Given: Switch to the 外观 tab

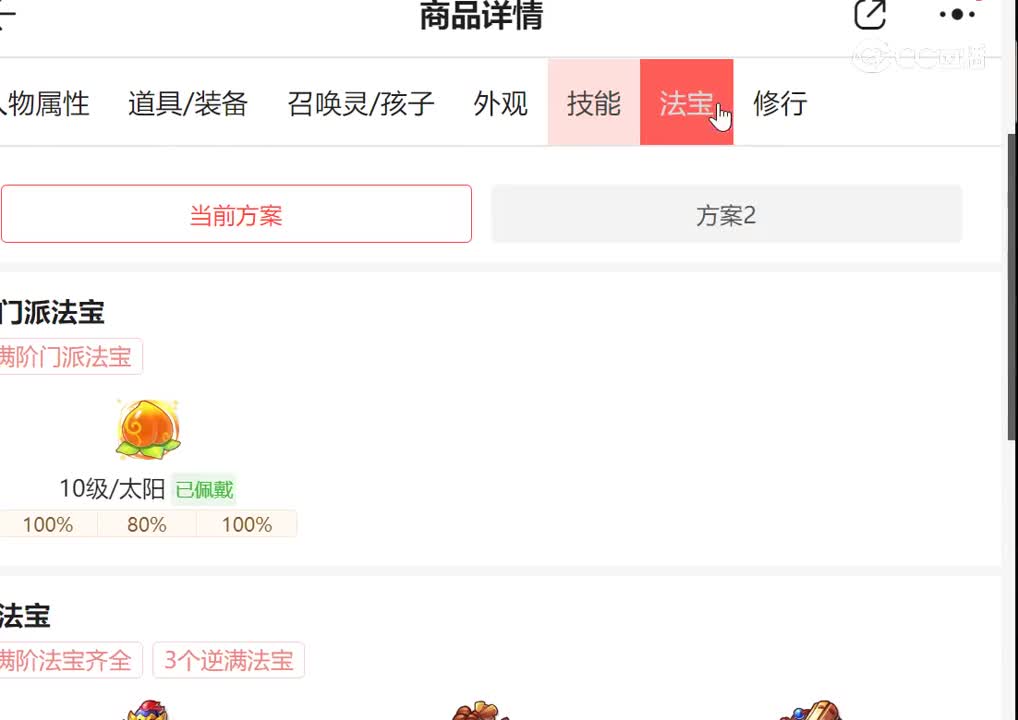Looking at the screenshot, I should (501, 103).
